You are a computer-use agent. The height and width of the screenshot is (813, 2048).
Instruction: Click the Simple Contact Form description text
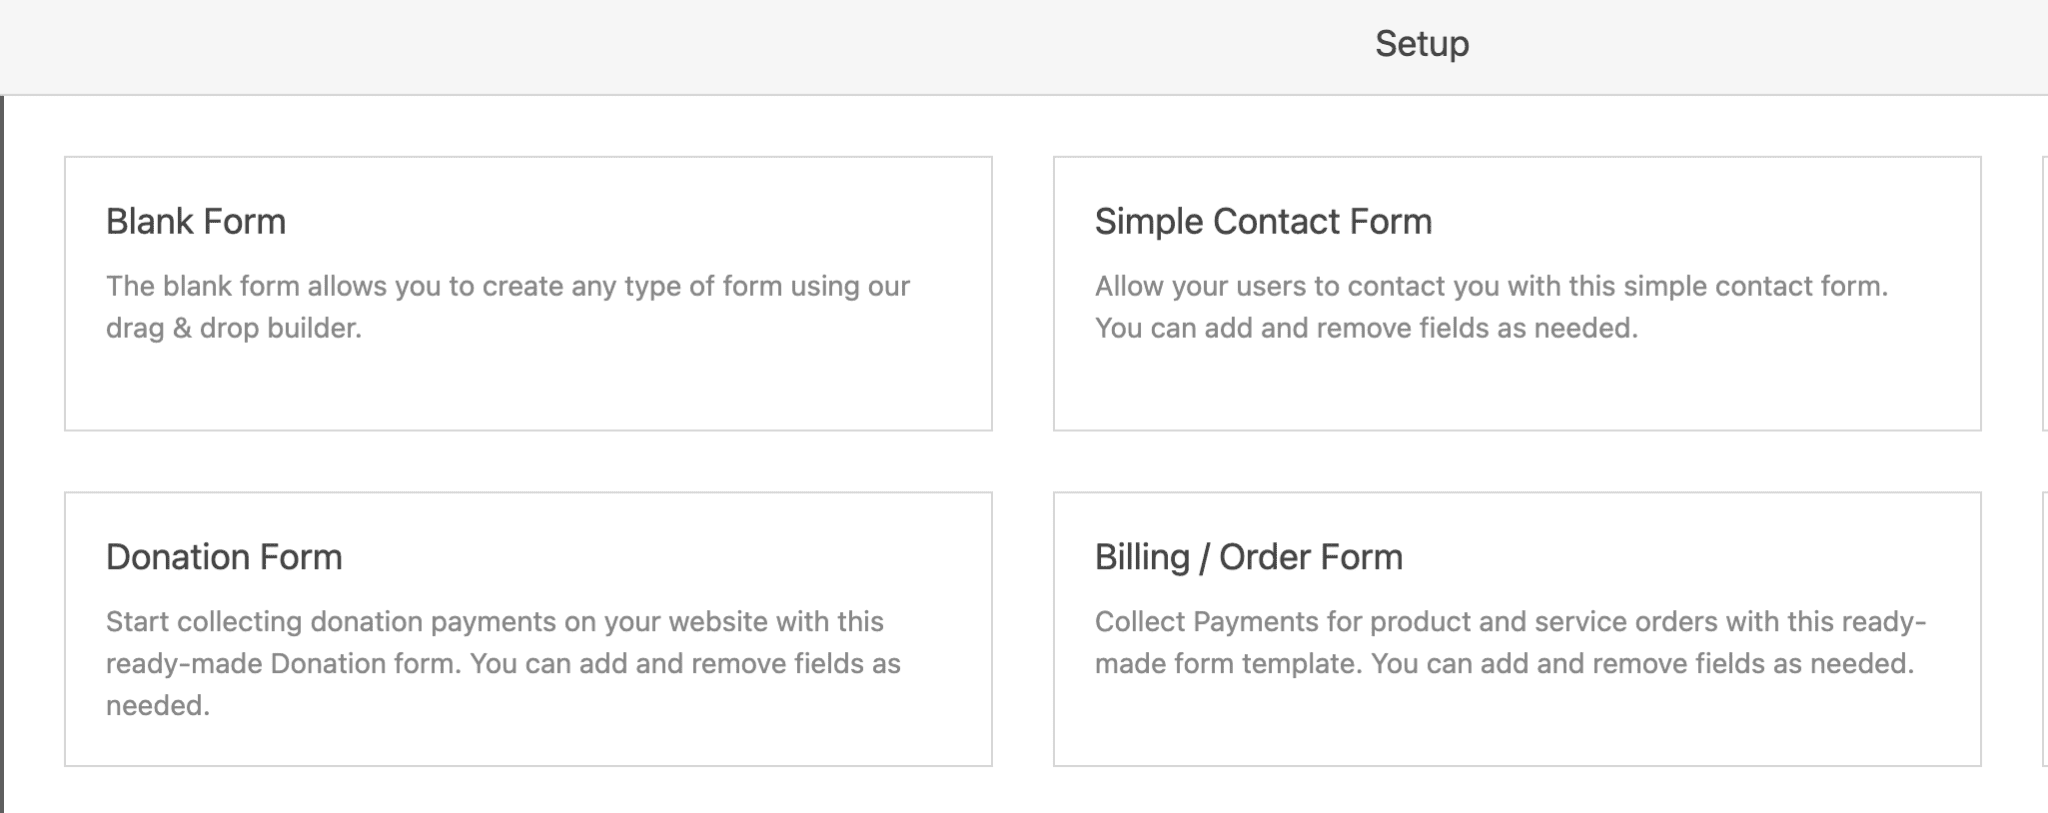tap(1493, 306)
